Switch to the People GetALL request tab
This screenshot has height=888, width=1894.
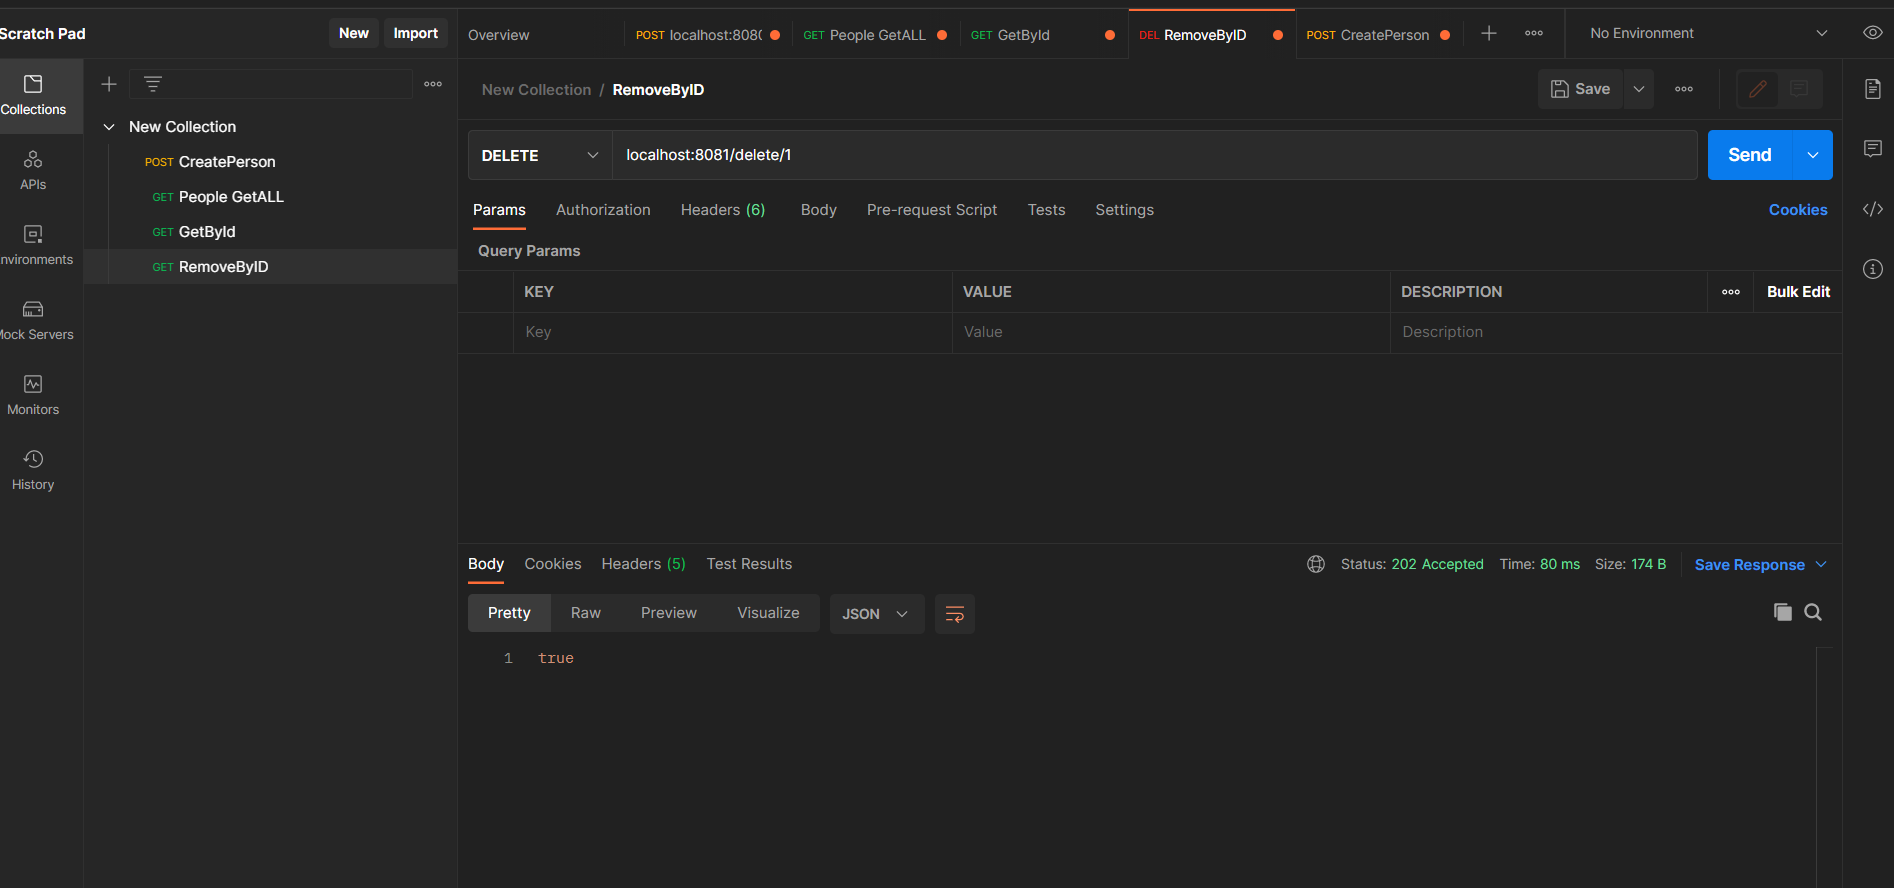(876, 35)
